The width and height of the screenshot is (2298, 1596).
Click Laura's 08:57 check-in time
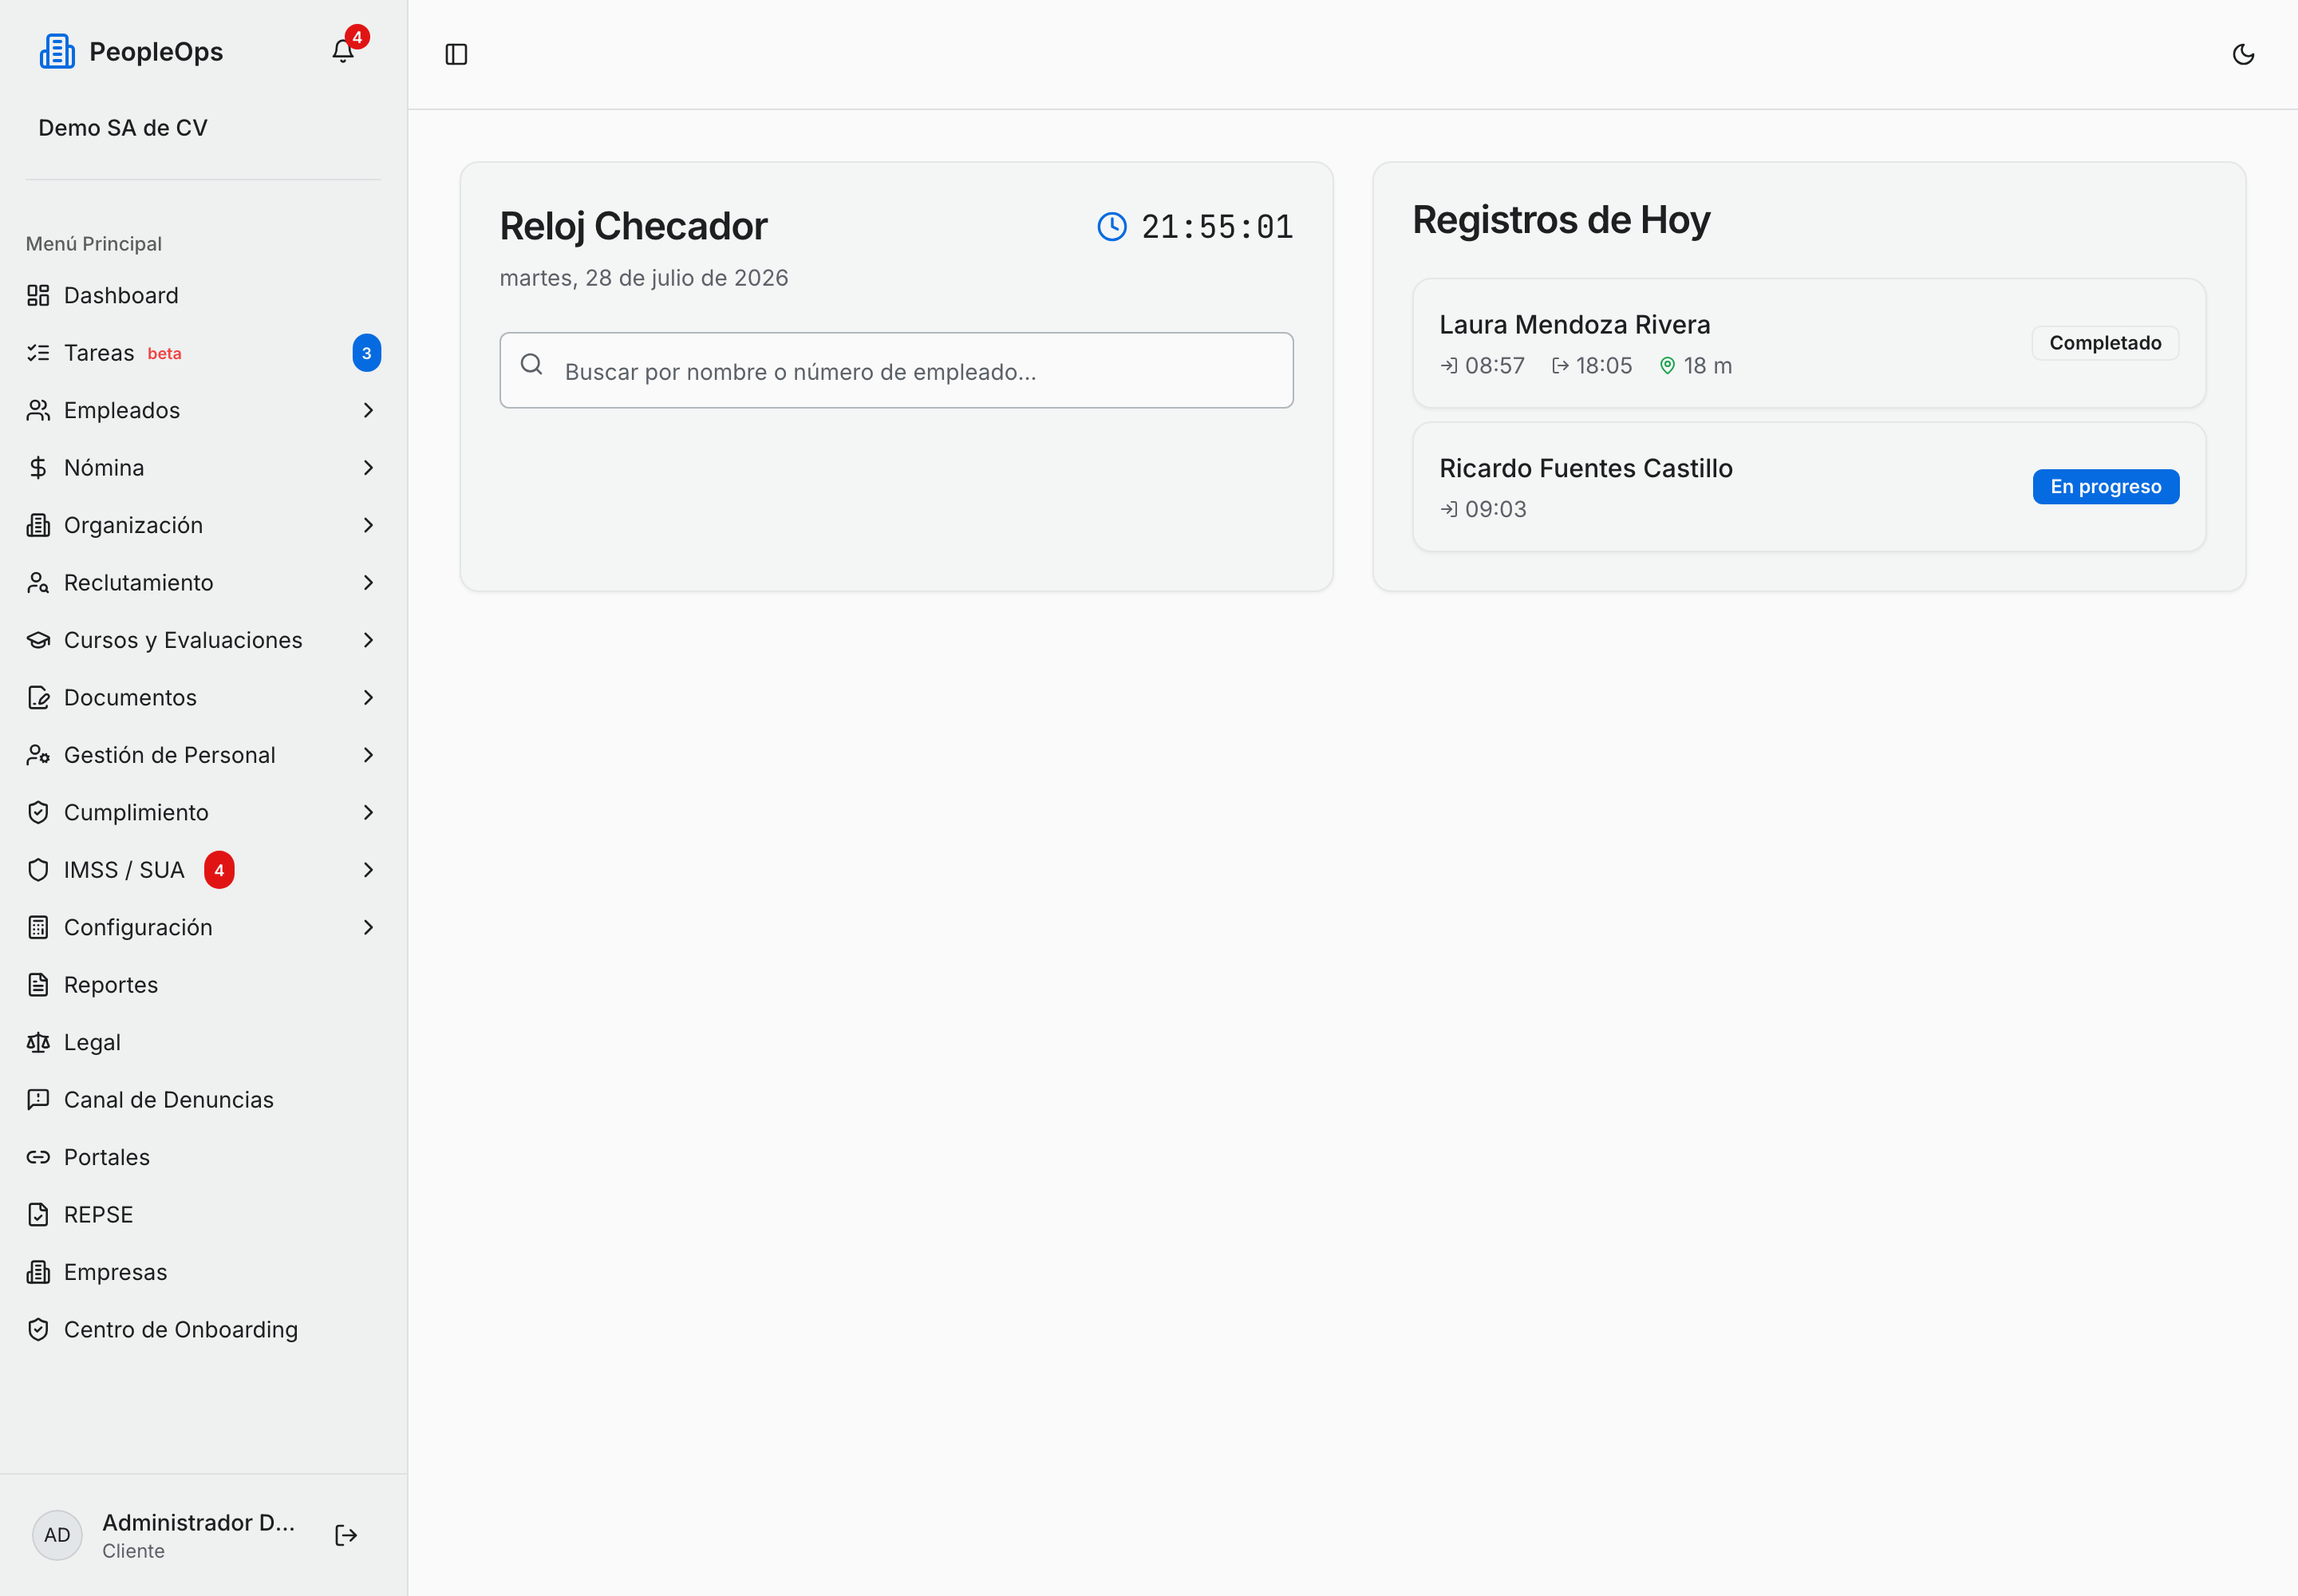click(x=1494, y=366)
